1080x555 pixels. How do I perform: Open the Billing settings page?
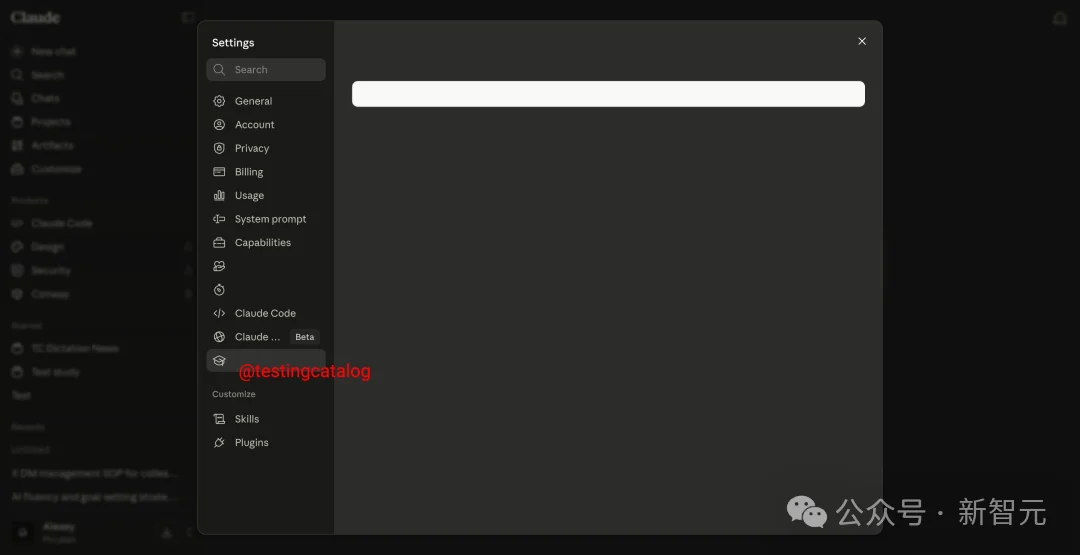tap(266, 172)
